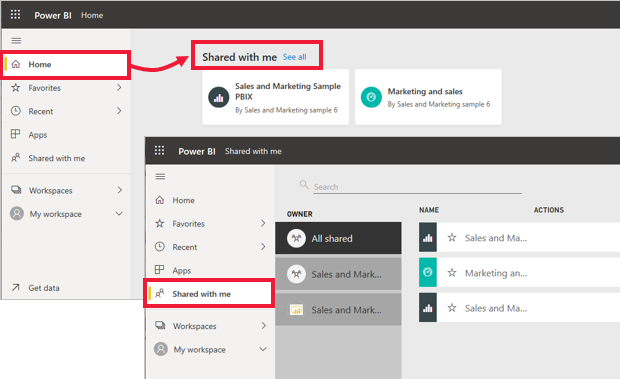Expand Recent chevron in front window
The height and width of the screenshot is (379, 620).
(x=263, y=247)
